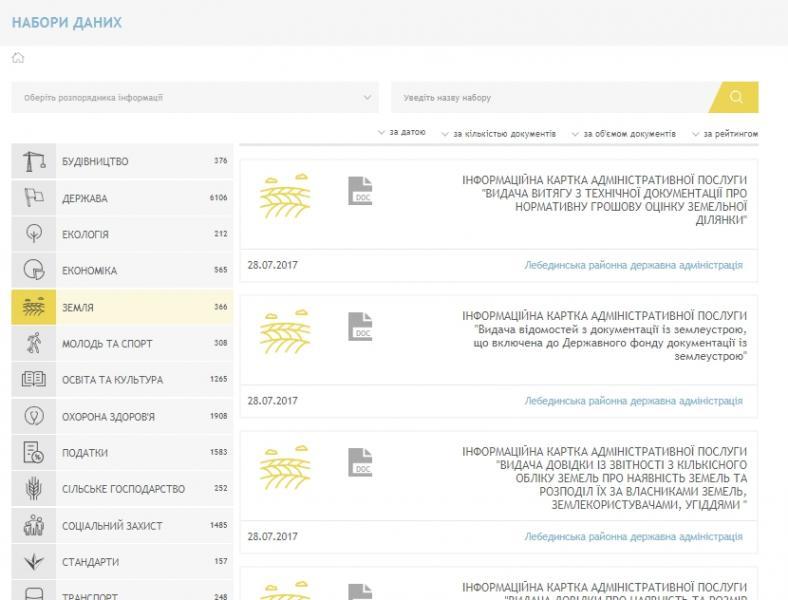This screenshot has height=600, width=788.
Task: Click the Економіка pie chart icon
Action: [x=34, y=270]
